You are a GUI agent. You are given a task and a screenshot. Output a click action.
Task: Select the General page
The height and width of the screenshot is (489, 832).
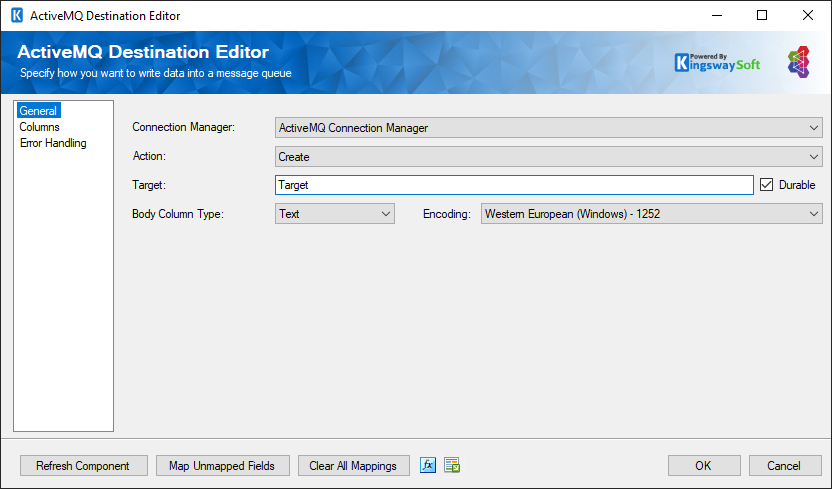pos(38,111)
